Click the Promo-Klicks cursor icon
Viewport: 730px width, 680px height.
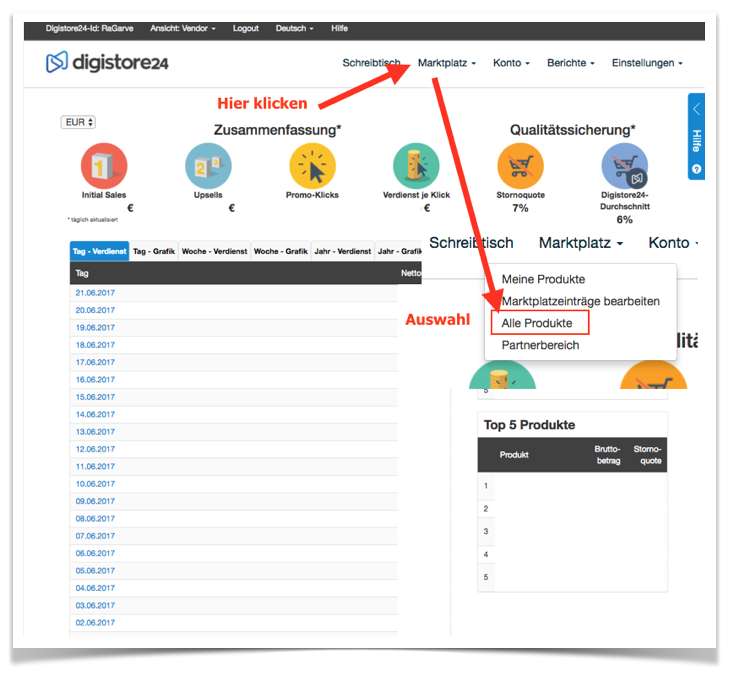[312, 166]
